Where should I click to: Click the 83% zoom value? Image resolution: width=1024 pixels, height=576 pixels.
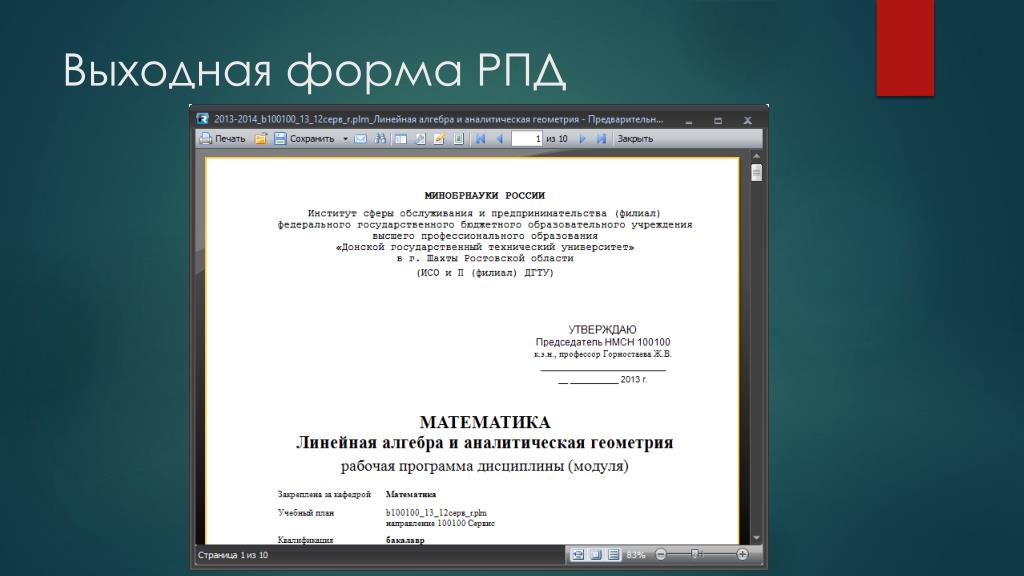click(635, 555)
